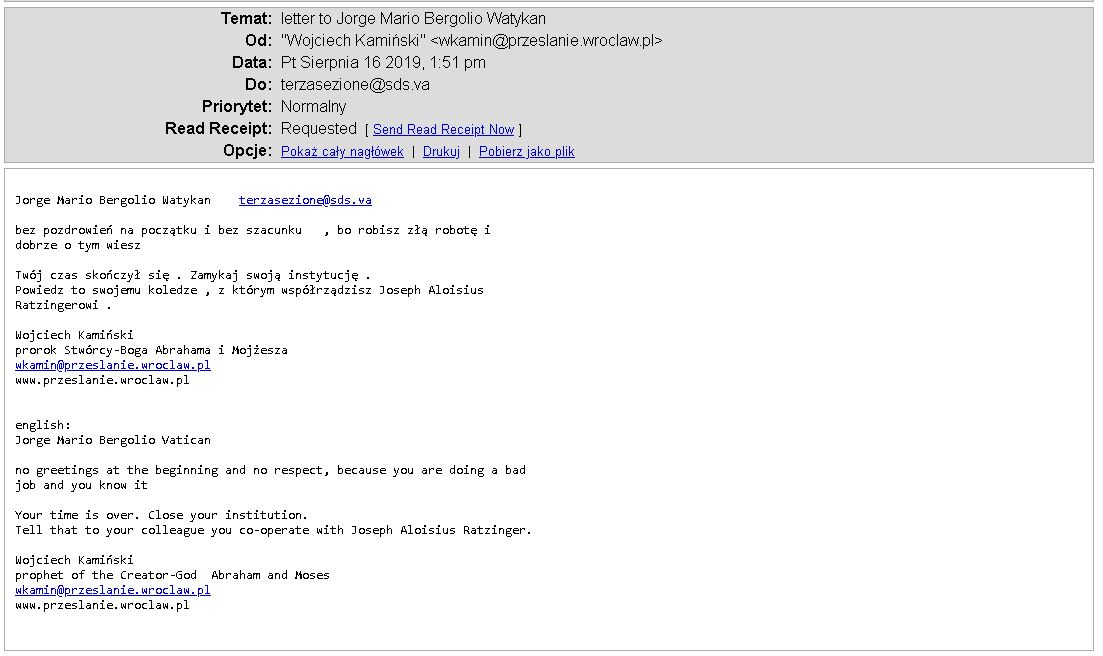Screen dimensions: 1103x656
Task: Click wkamin@przeslanie.wroclaw.pl link under English signature
Action: click(x=113, y=591)
